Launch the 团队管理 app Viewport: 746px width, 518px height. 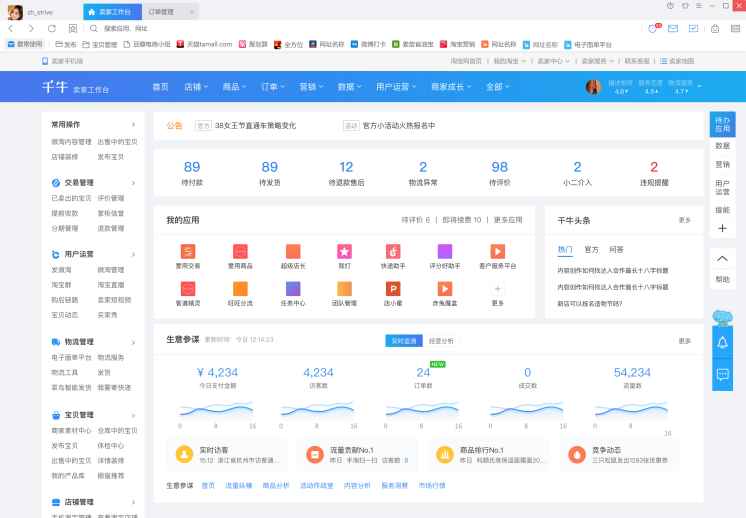[344, 289]
